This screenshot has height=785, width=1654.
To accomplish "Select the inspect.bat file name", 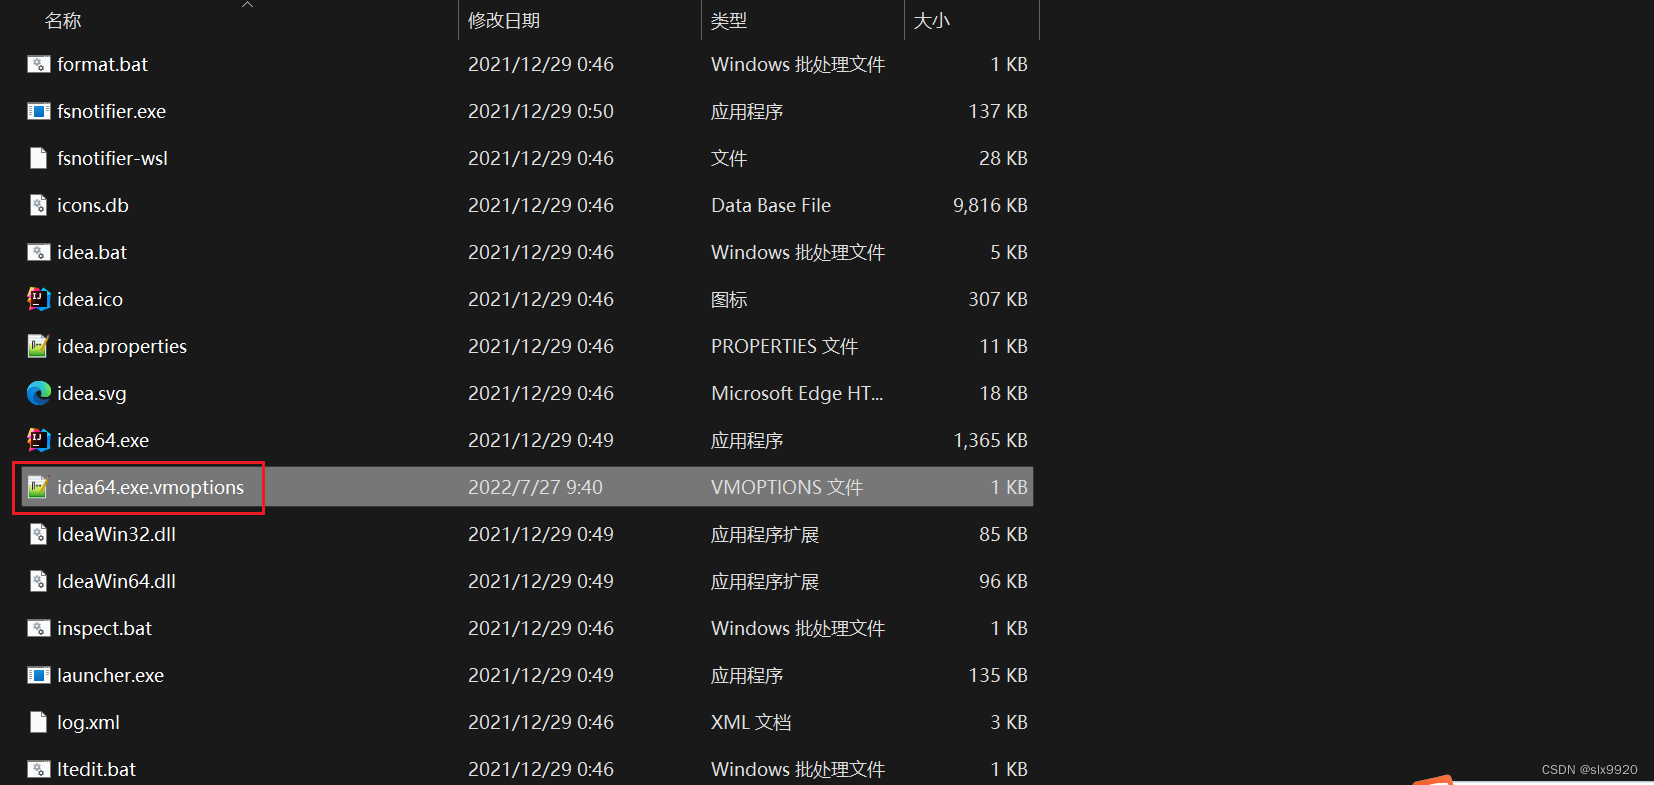I will point(104,628).
